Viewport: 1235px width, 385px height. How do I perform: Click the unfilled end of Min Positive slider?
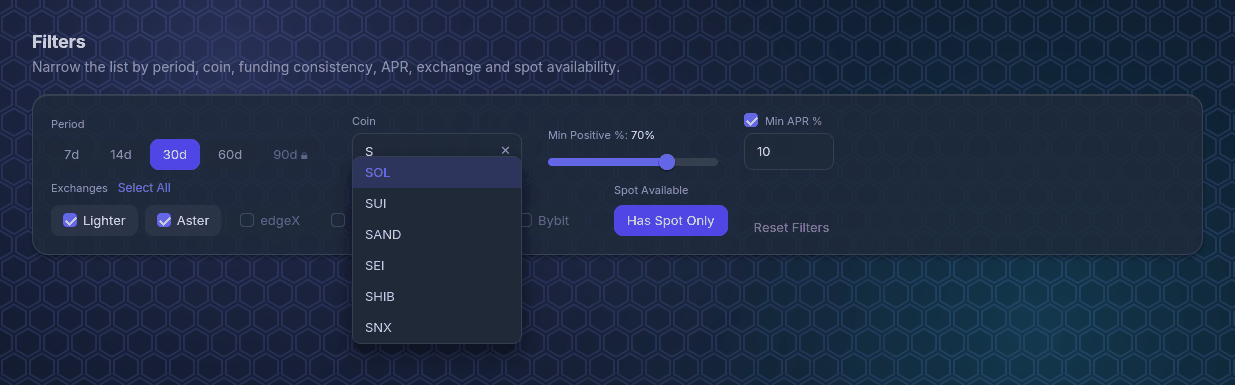point(697,162)
